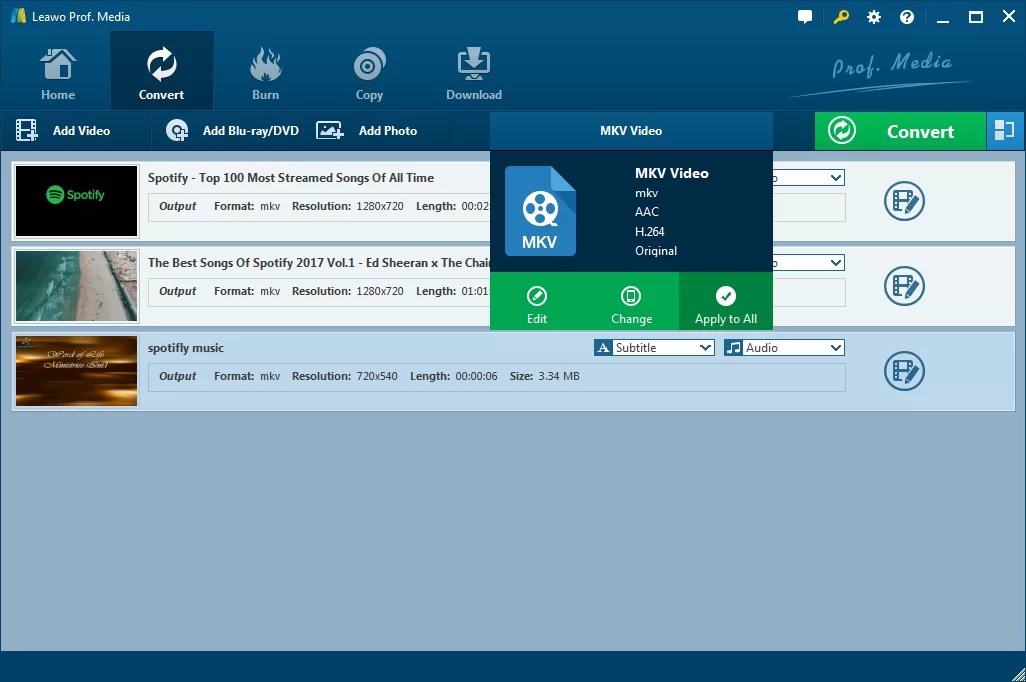Click the MKV file format icon
This screenshot has height=682, width=1026.
[x=540, y=211]
